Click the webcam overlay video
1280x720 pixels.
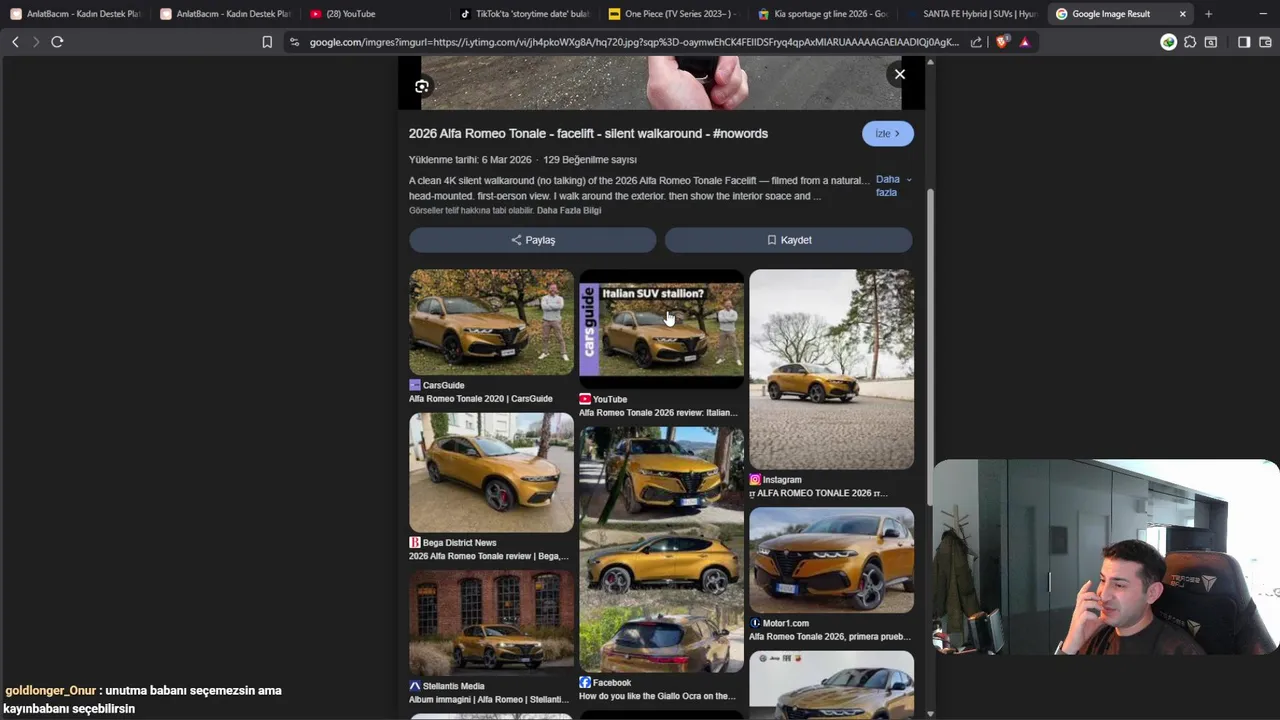click(x=1106, y=557)
